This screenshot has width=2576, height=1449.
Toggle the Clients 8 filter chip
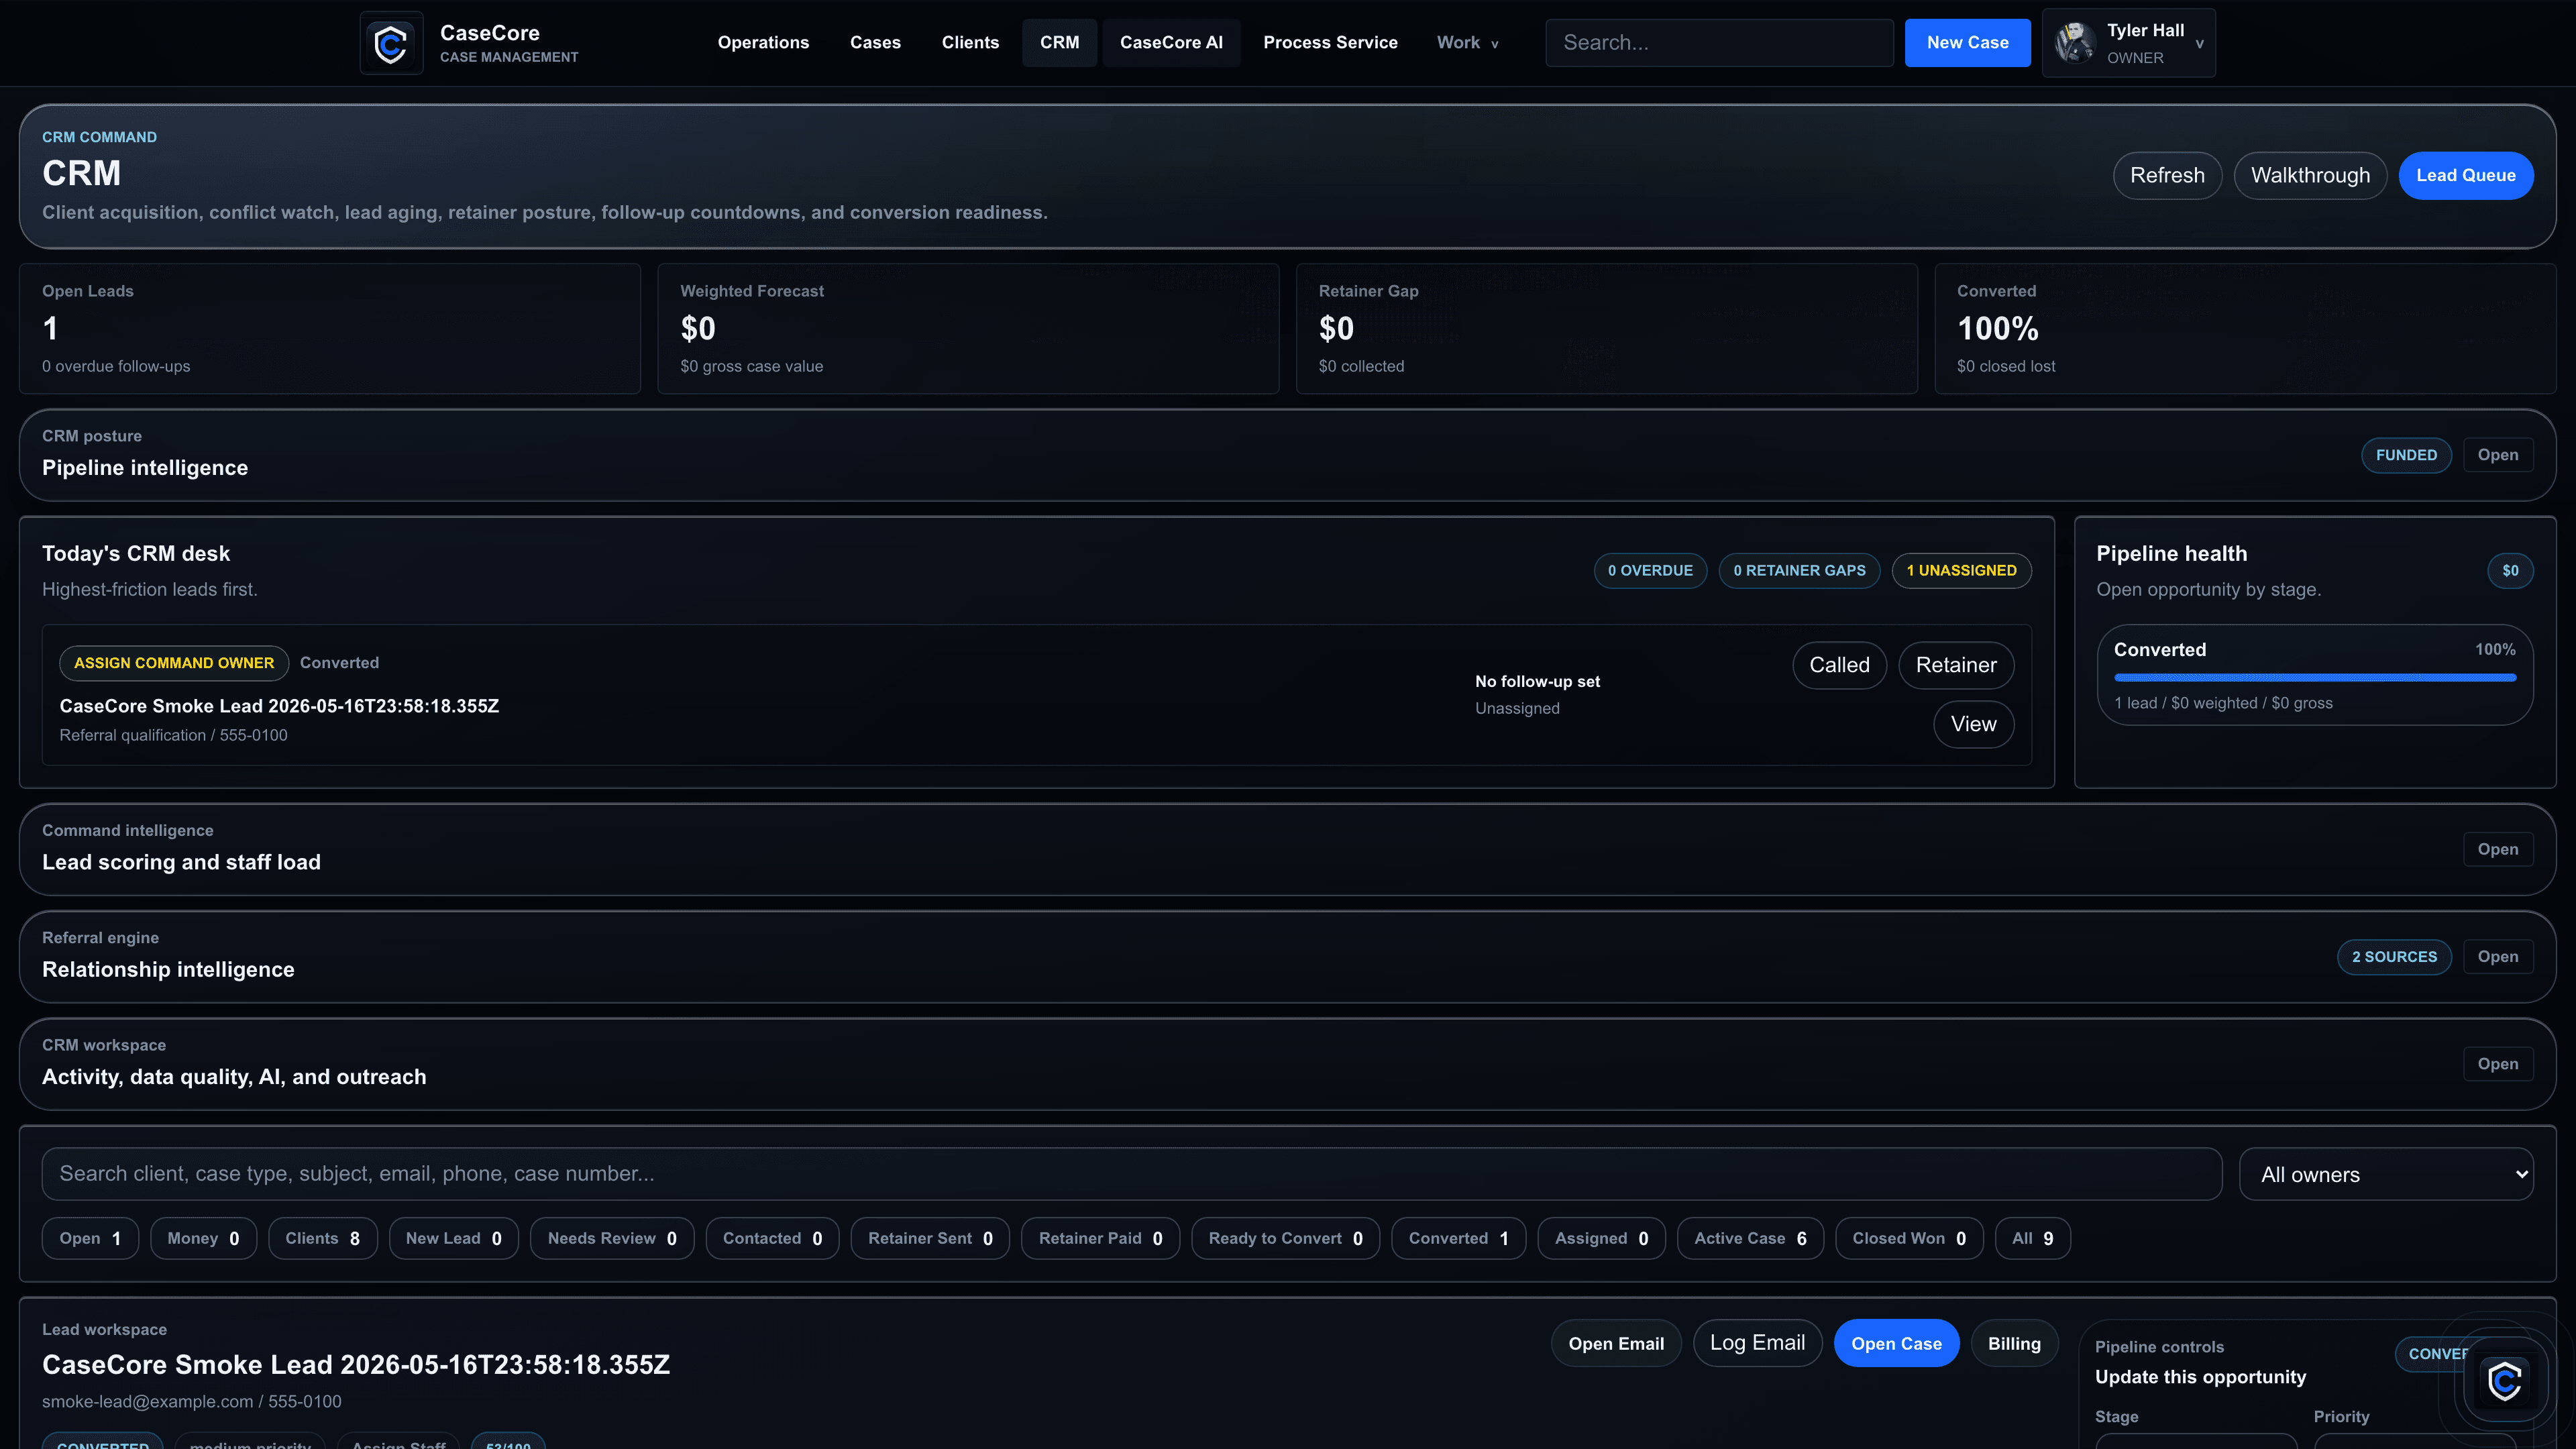click(322, 1239)
